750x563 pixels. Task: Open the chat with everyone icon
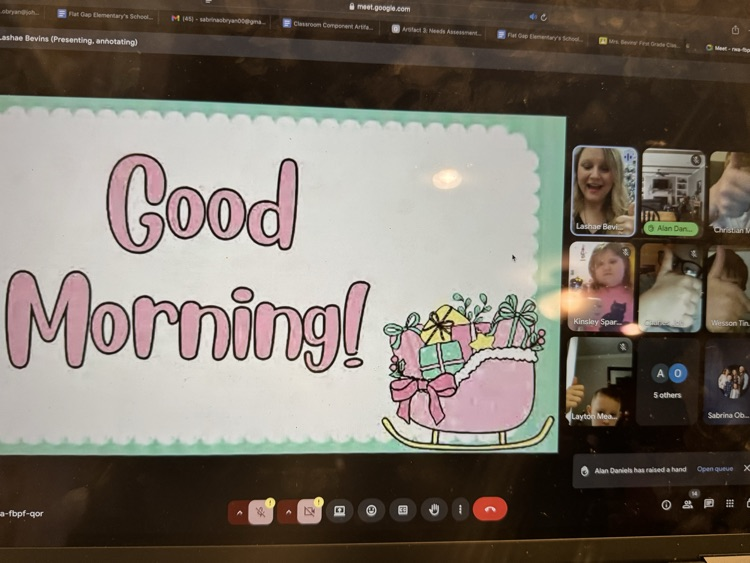coord(709,505)
